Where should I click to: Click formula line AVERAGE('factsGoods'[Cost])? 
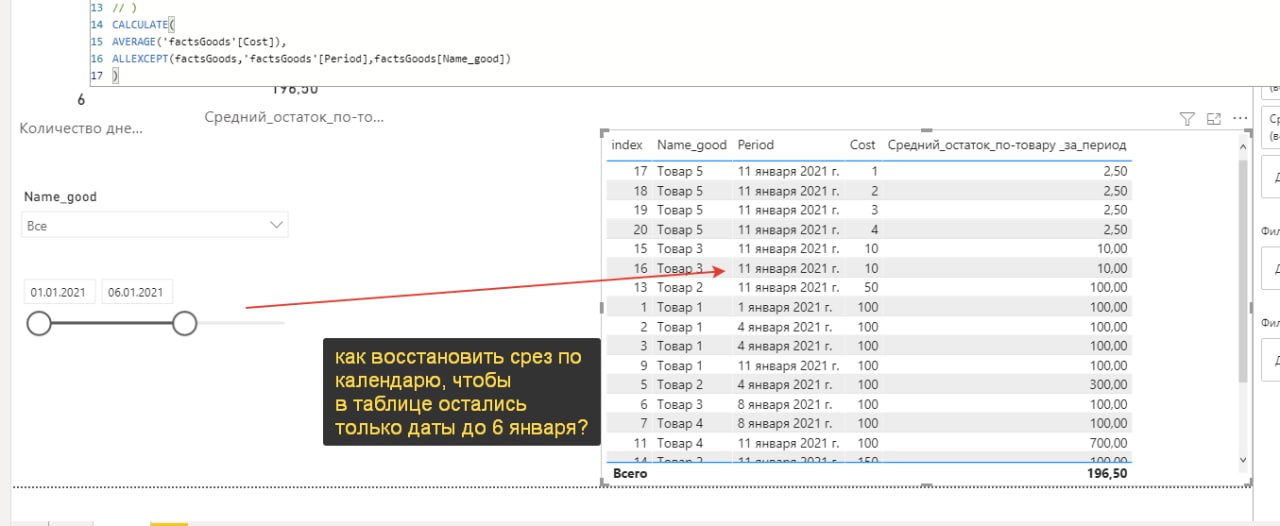(200, 42)
